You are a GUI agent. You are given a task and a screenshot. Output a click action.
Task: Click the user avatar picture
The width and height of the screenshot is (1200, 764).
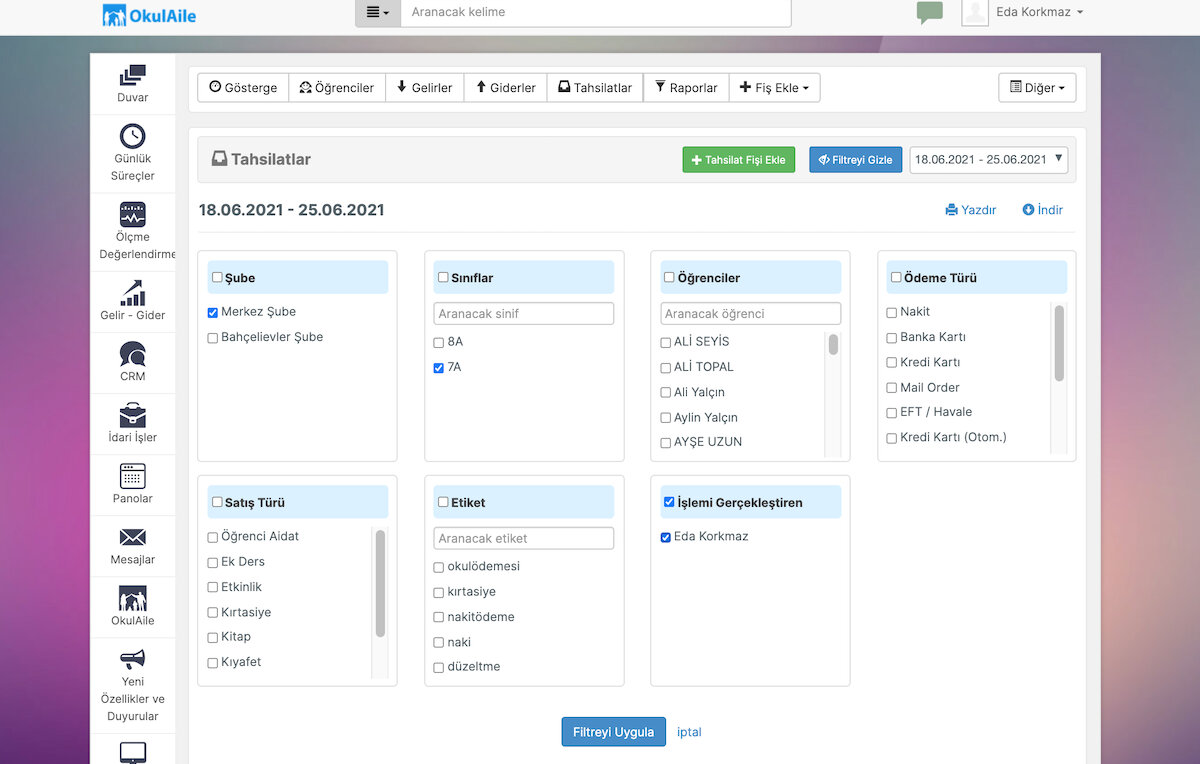[x=975, y=12]
